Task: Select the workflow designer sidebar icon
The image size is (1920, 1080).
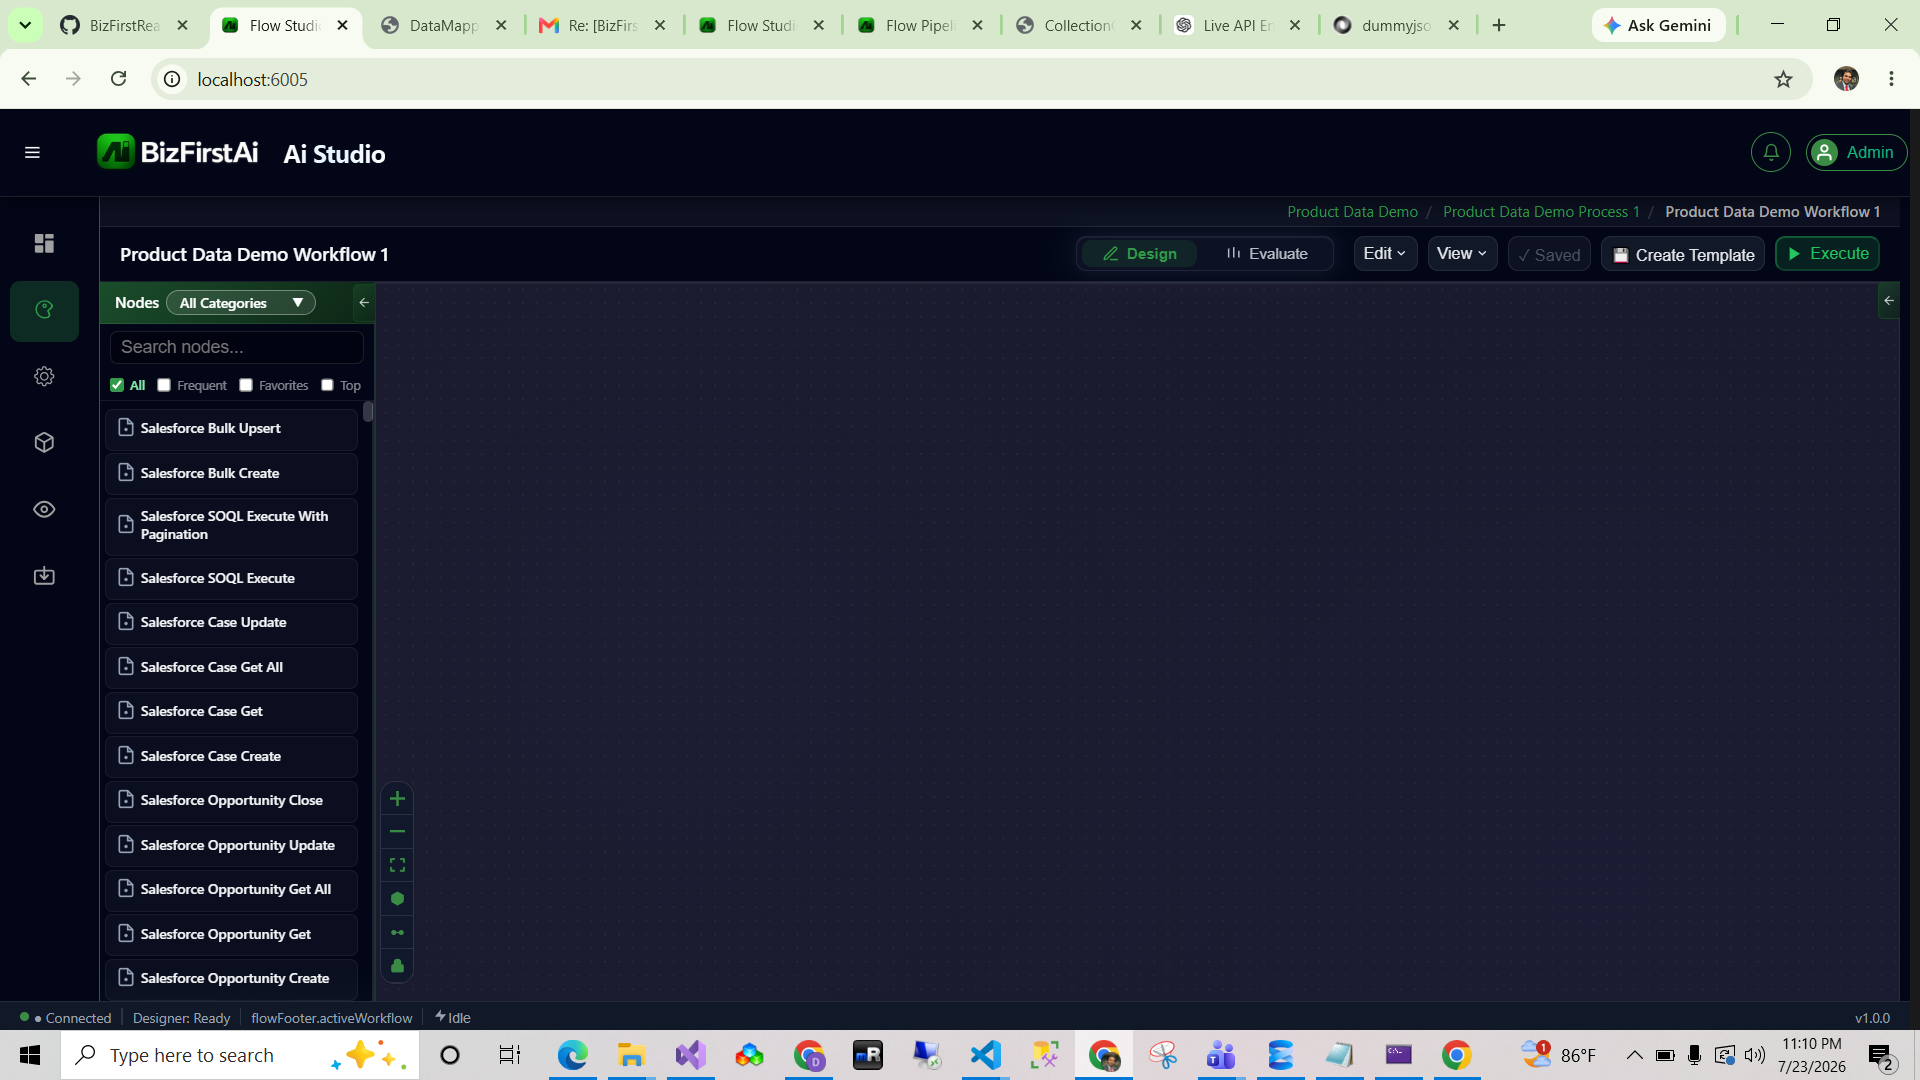Action: pos(44,310)
